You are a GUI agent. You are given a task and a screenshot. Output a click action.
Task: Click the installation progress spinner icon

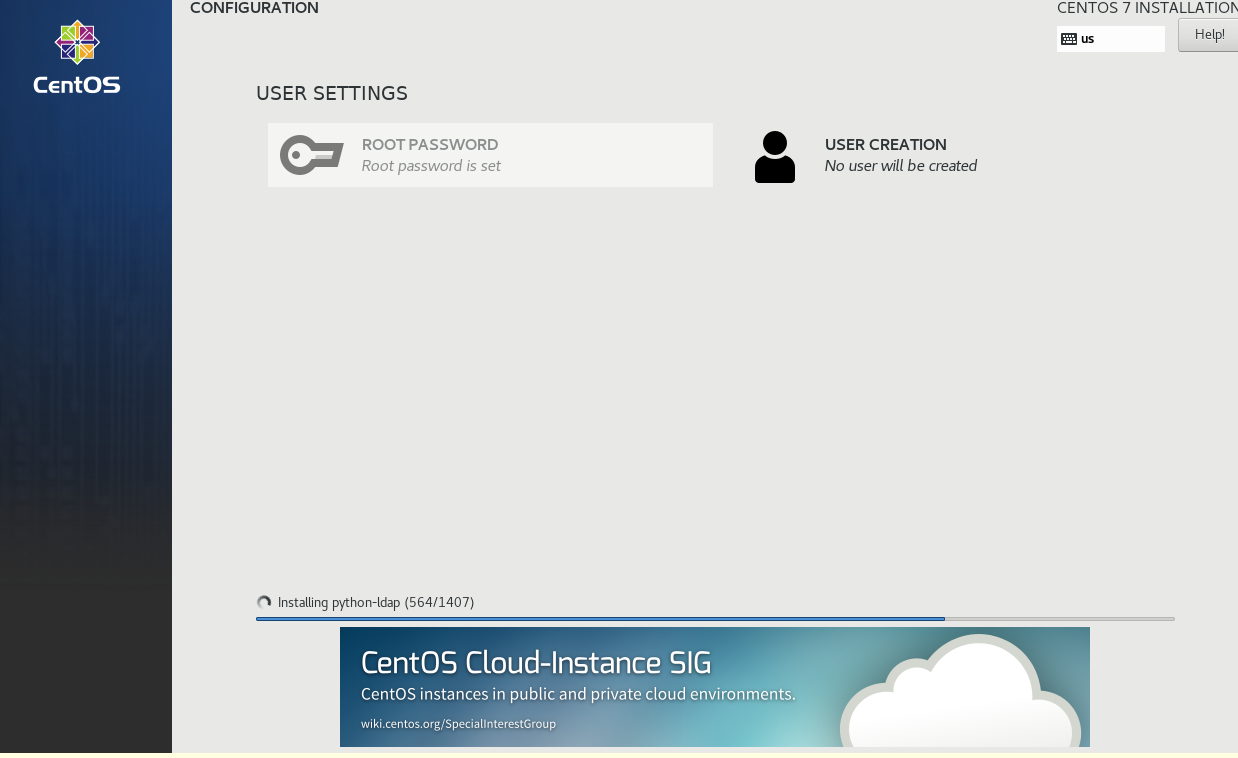(264, 602)
